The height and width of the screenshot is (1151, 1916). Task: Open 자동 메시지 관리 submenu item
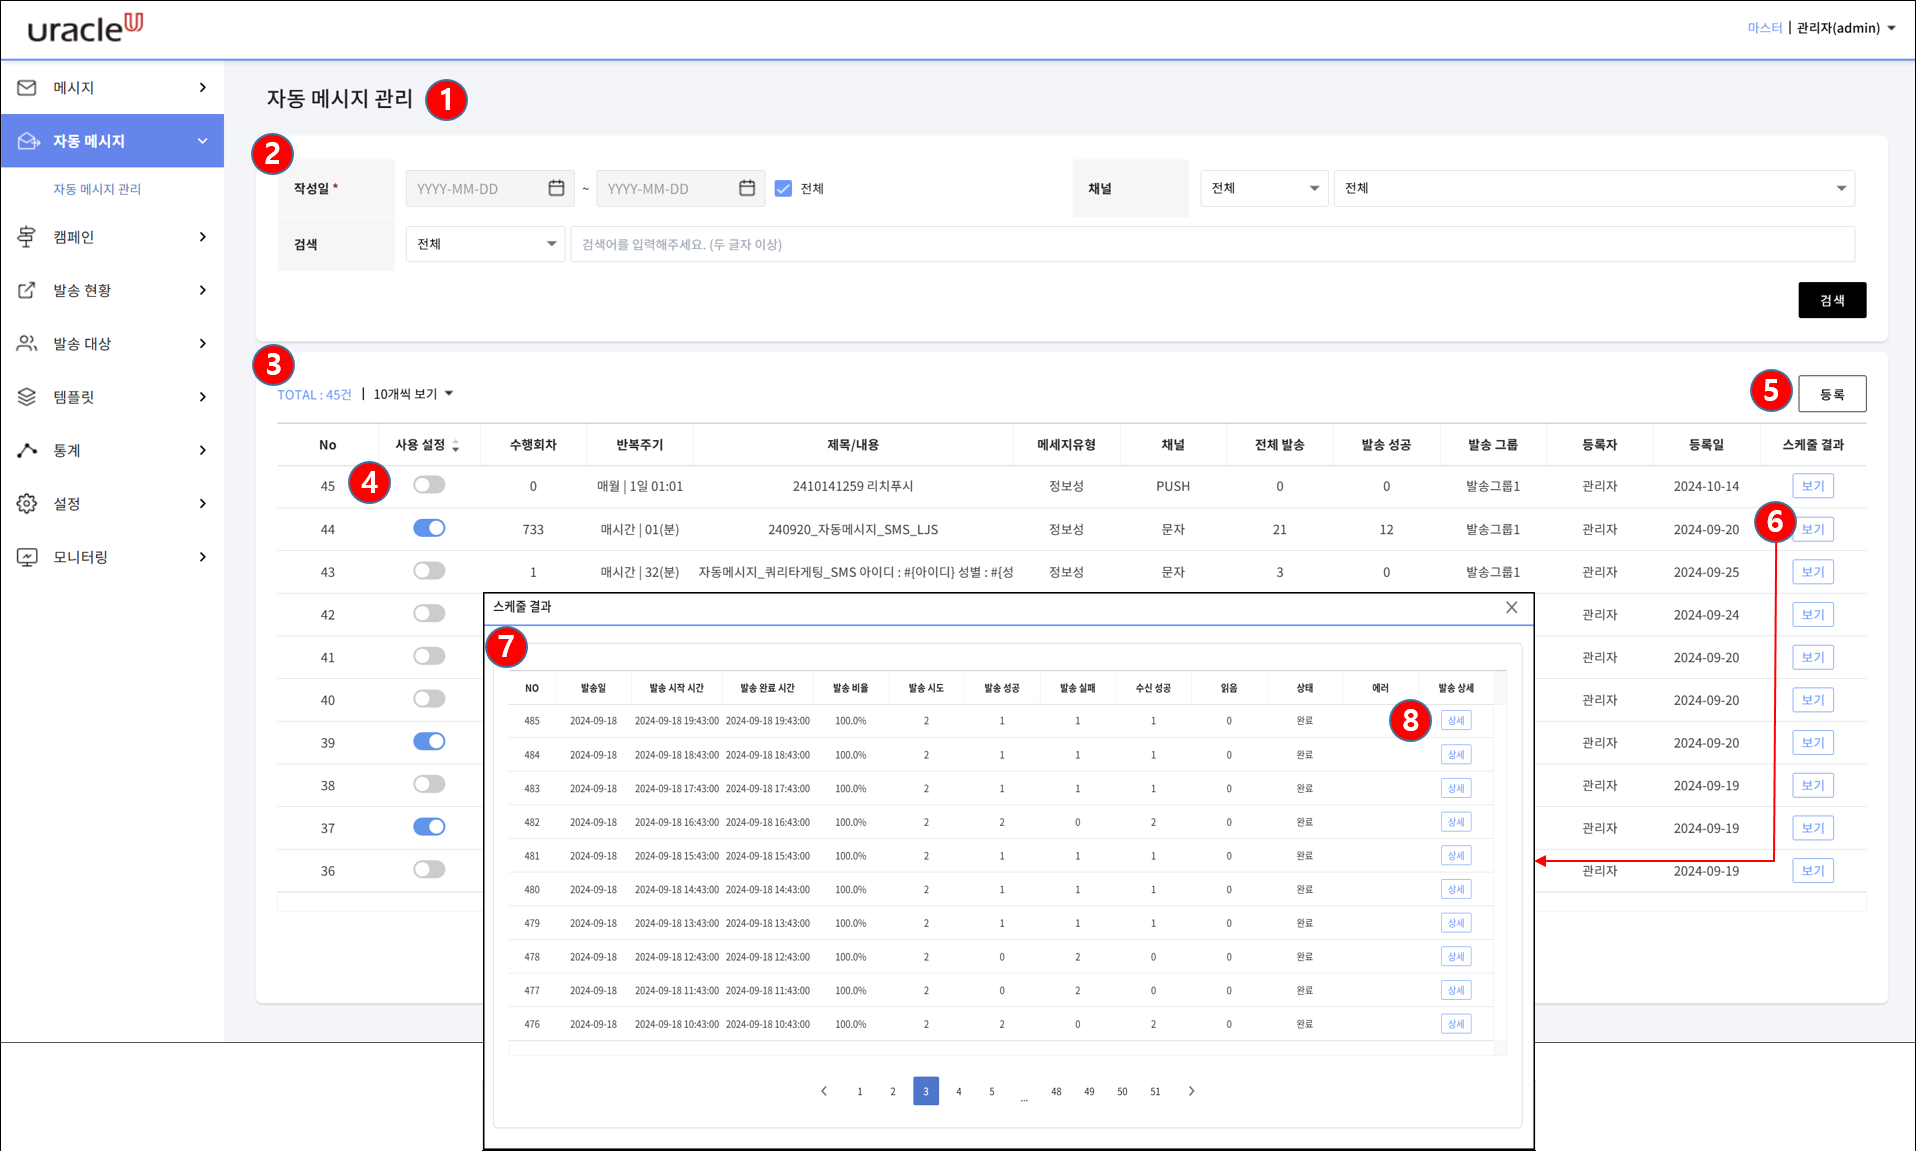[x=97, y=189]
